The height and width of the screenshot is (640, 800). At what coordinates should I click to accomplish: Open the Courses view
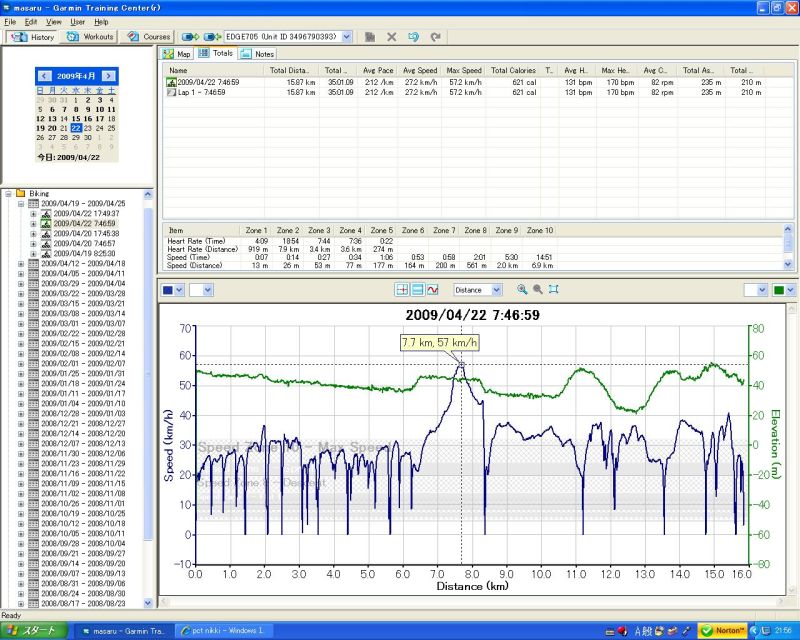148,37
